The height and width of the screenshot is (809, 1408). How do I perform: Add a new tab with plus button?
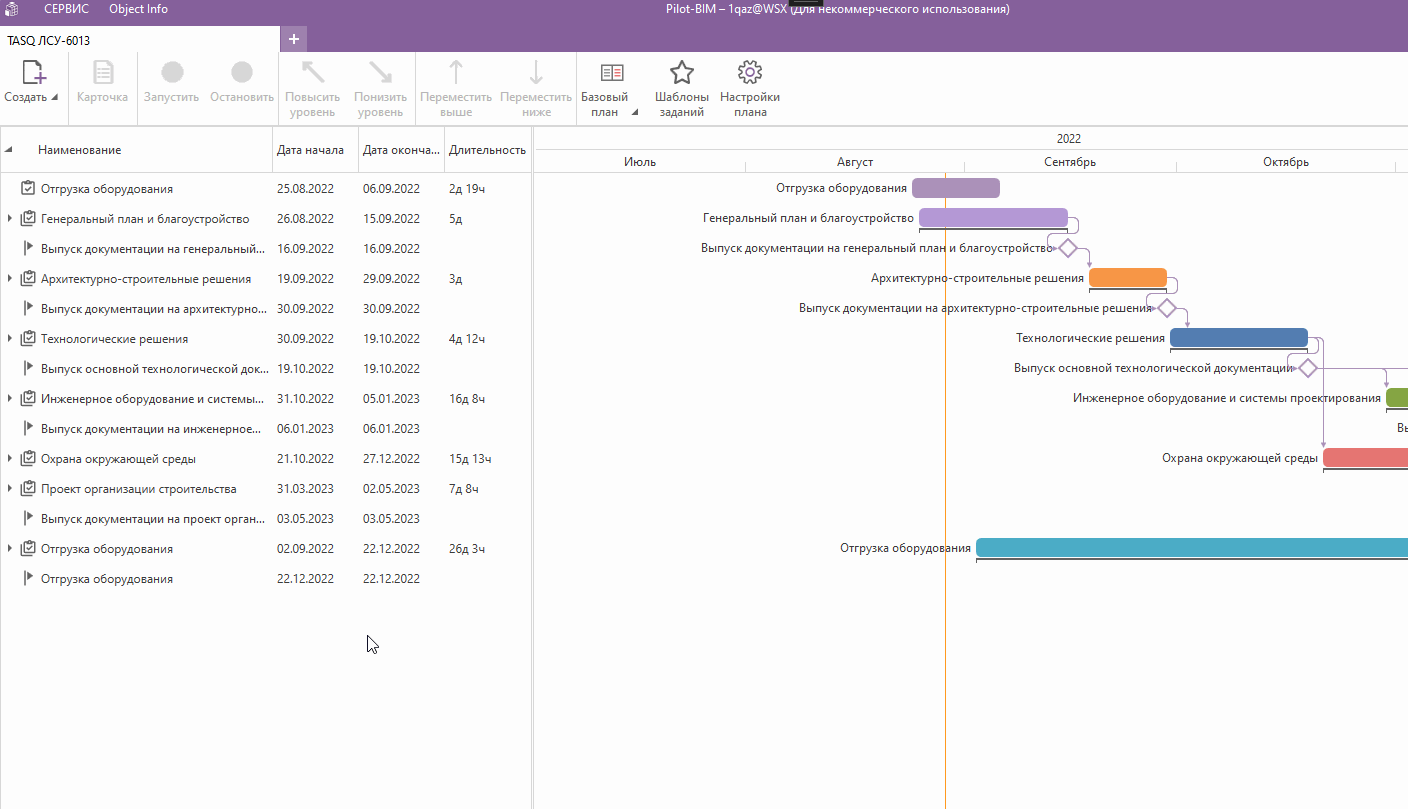tap(293, 39)
